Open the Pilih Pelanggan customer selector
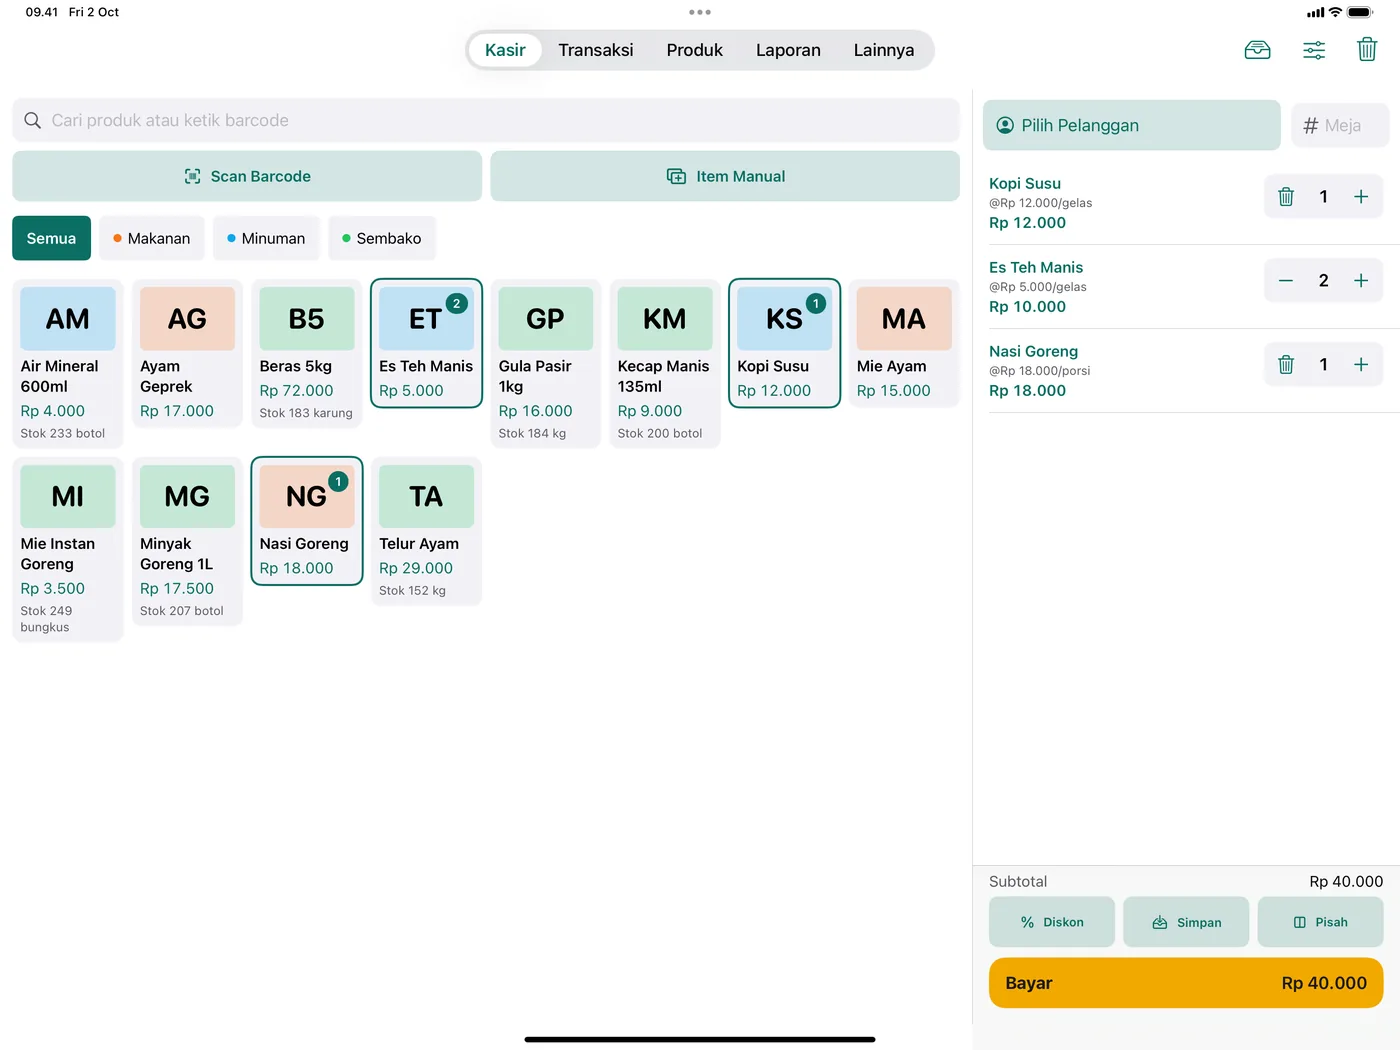Screen dimensions: 1400x1050 pos(1131,125)
